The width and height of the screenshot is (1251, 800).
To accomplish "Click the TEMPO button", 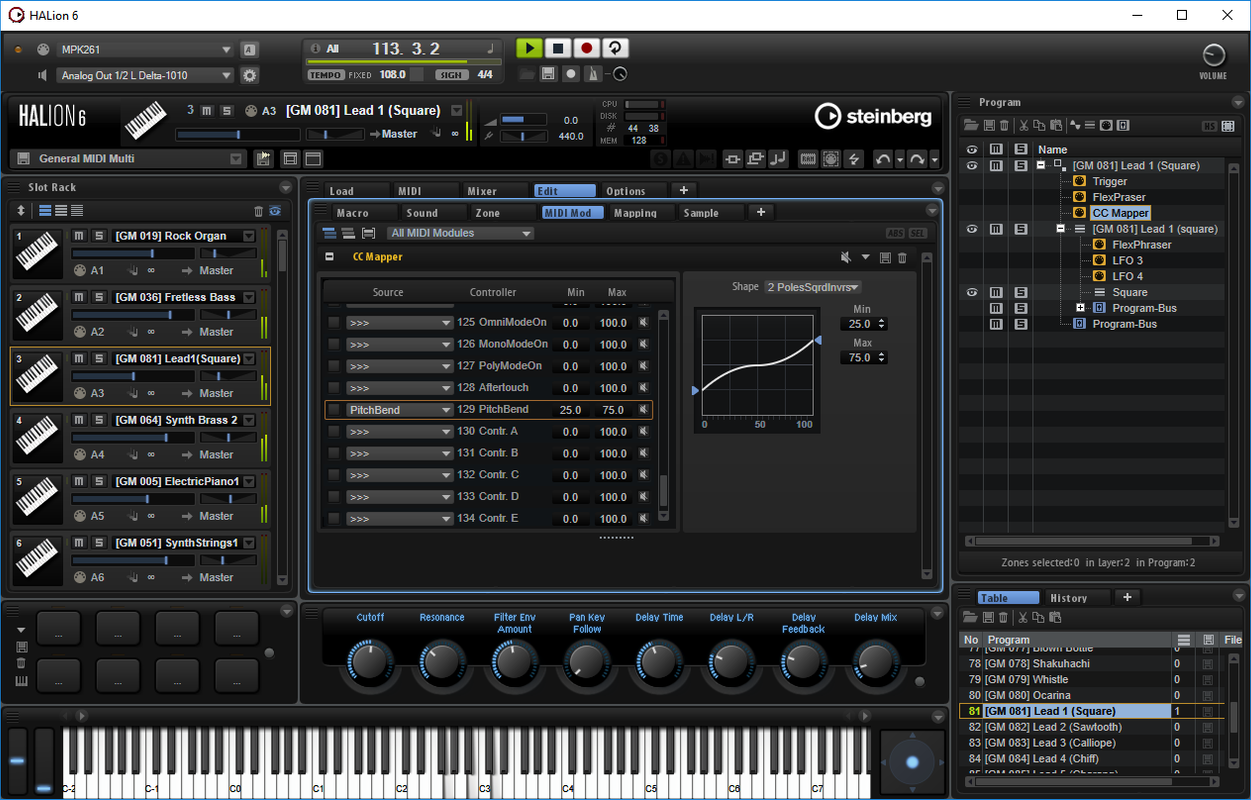I will [326, 75].
